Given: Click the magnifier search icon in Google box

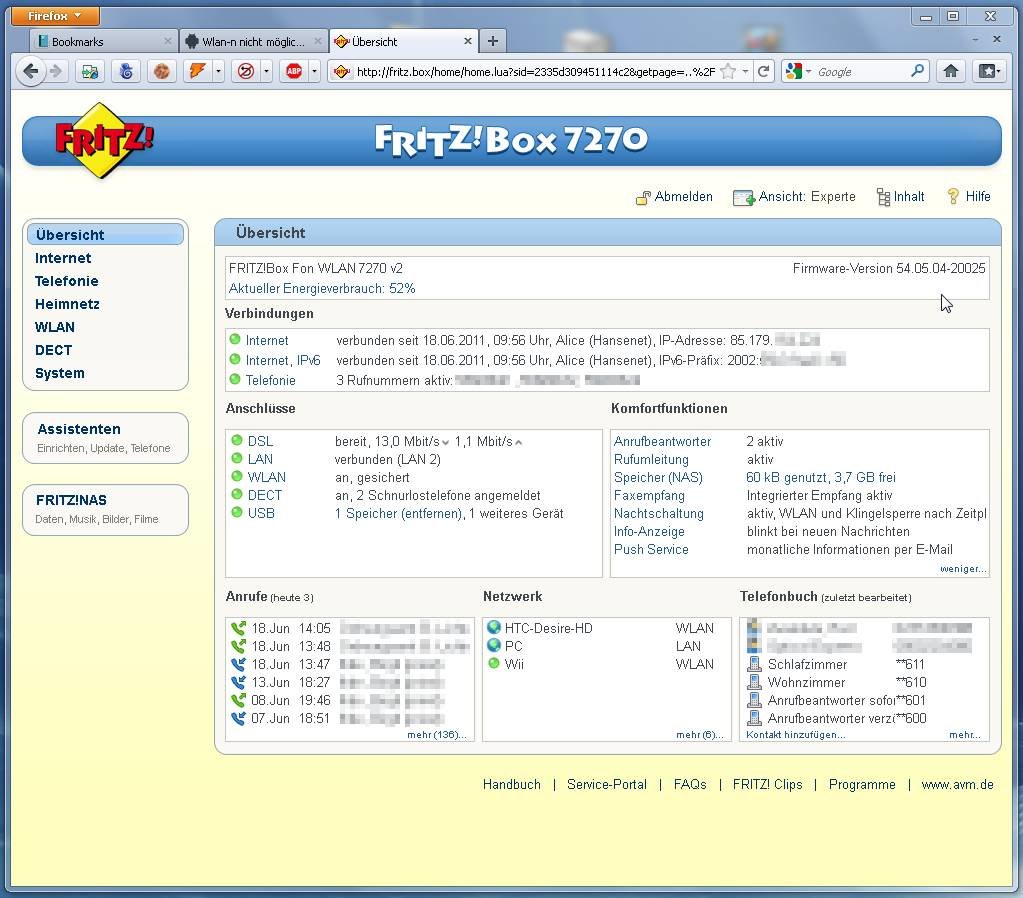Looking at the screenshot, I should (x=917, y=70).
